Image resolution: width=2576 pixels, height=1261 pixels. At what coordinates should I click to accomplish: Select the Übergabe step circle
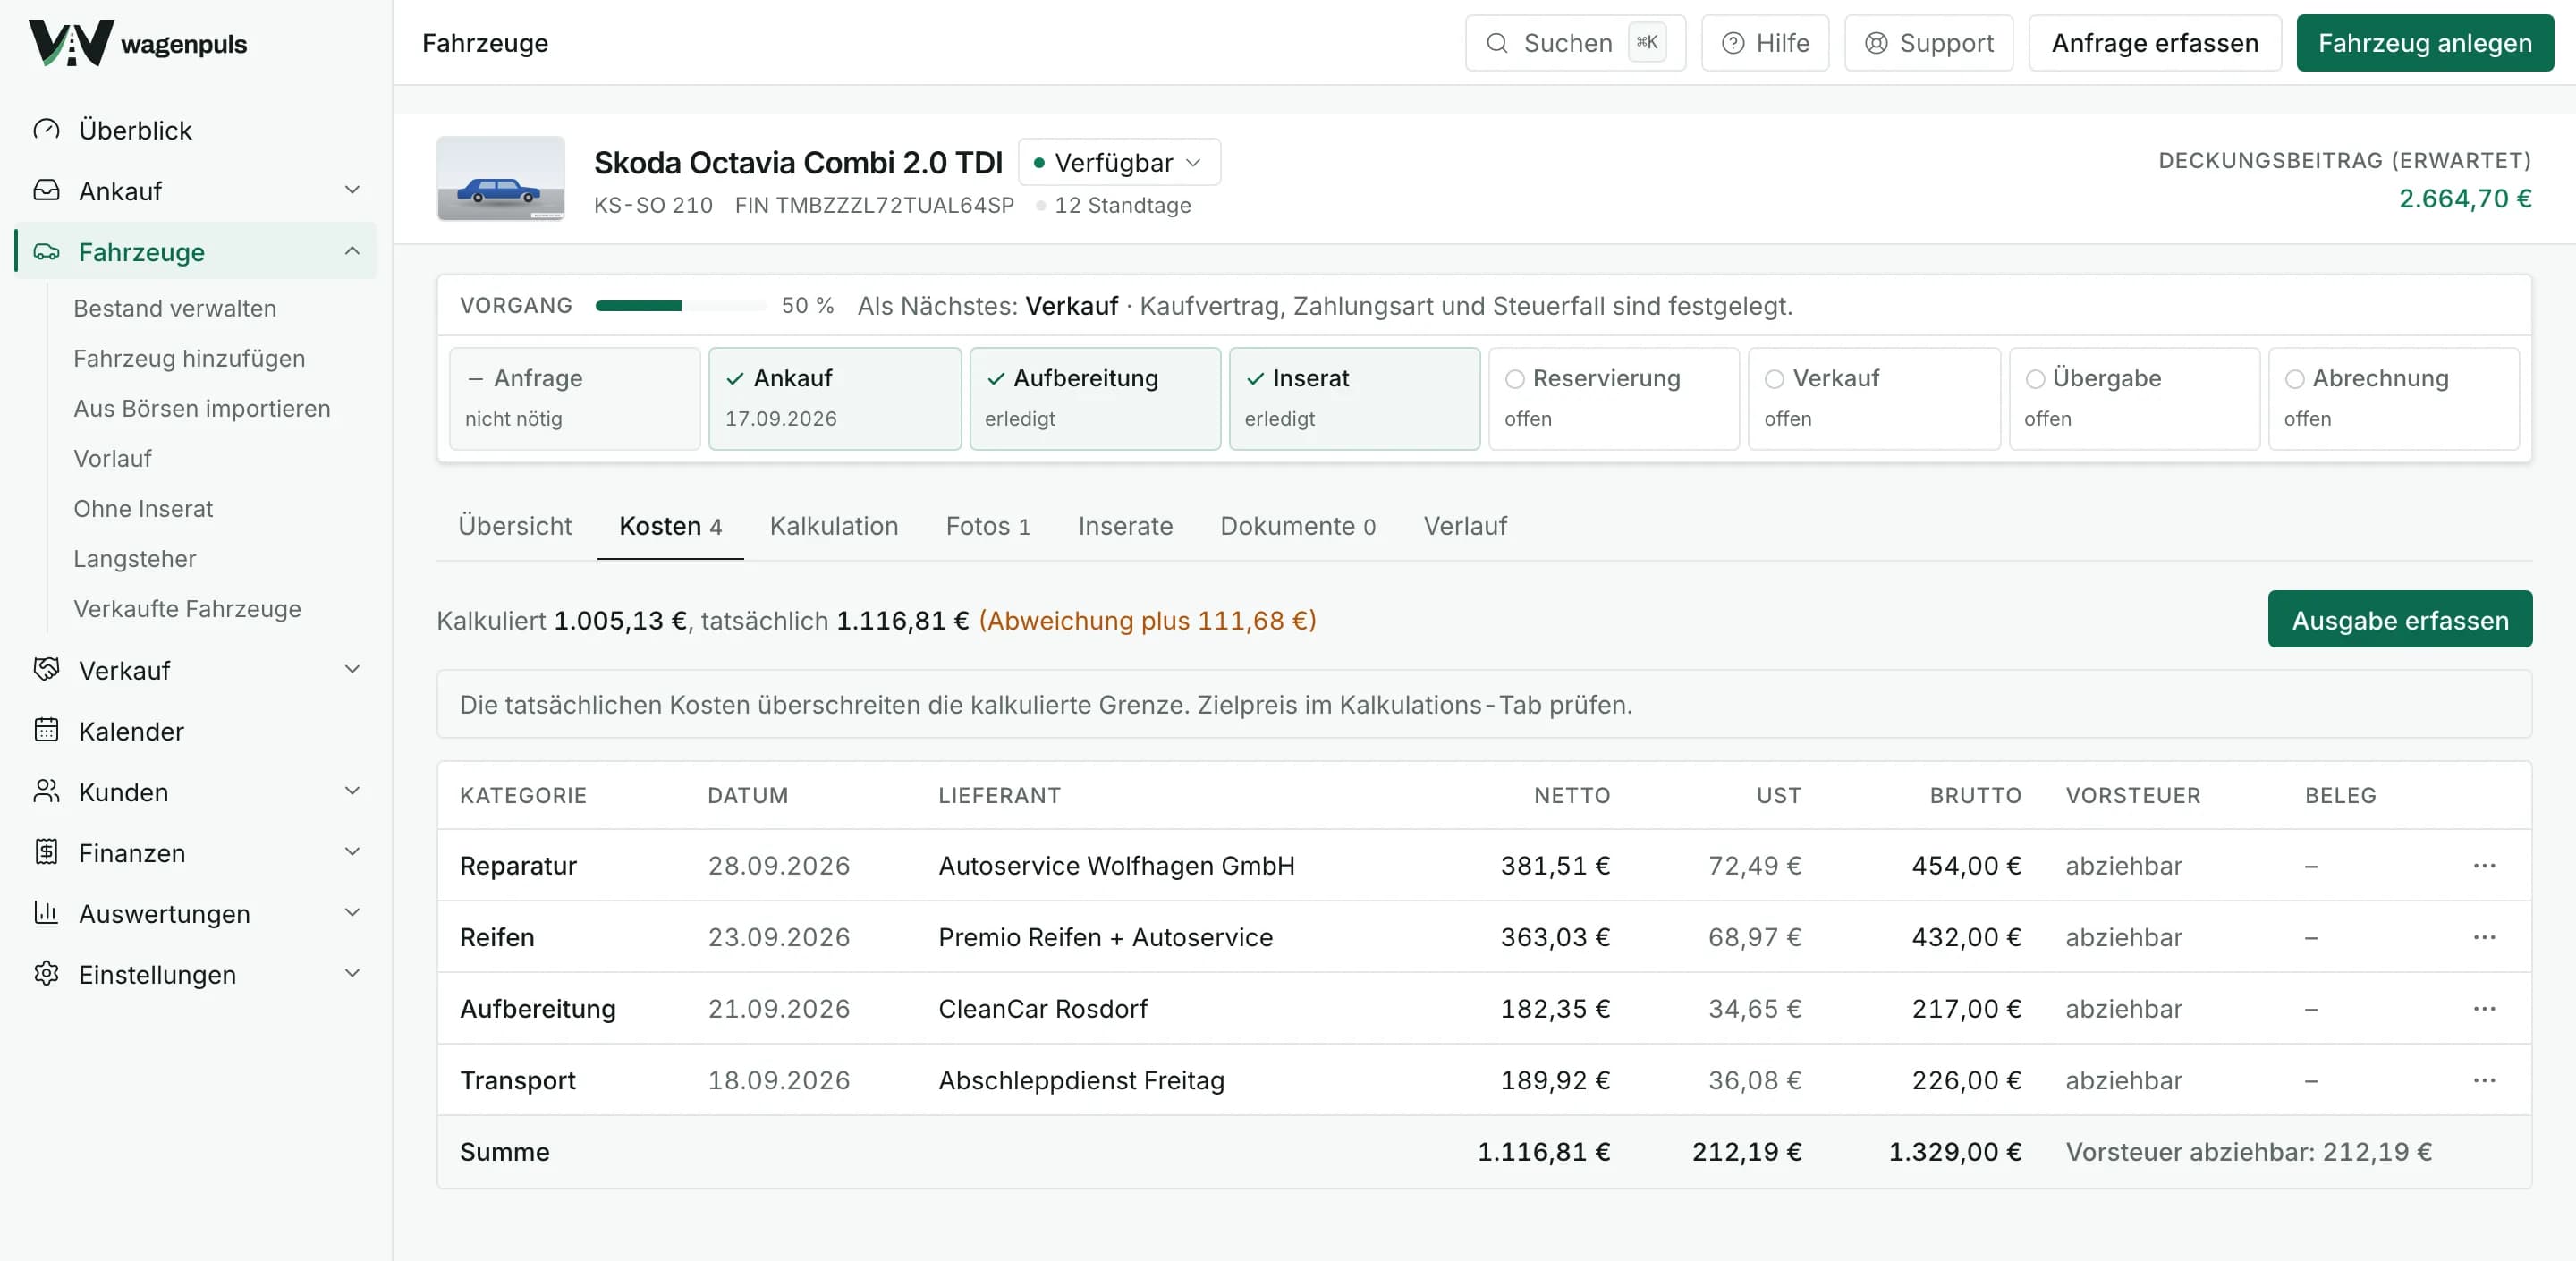point(2034,379)
